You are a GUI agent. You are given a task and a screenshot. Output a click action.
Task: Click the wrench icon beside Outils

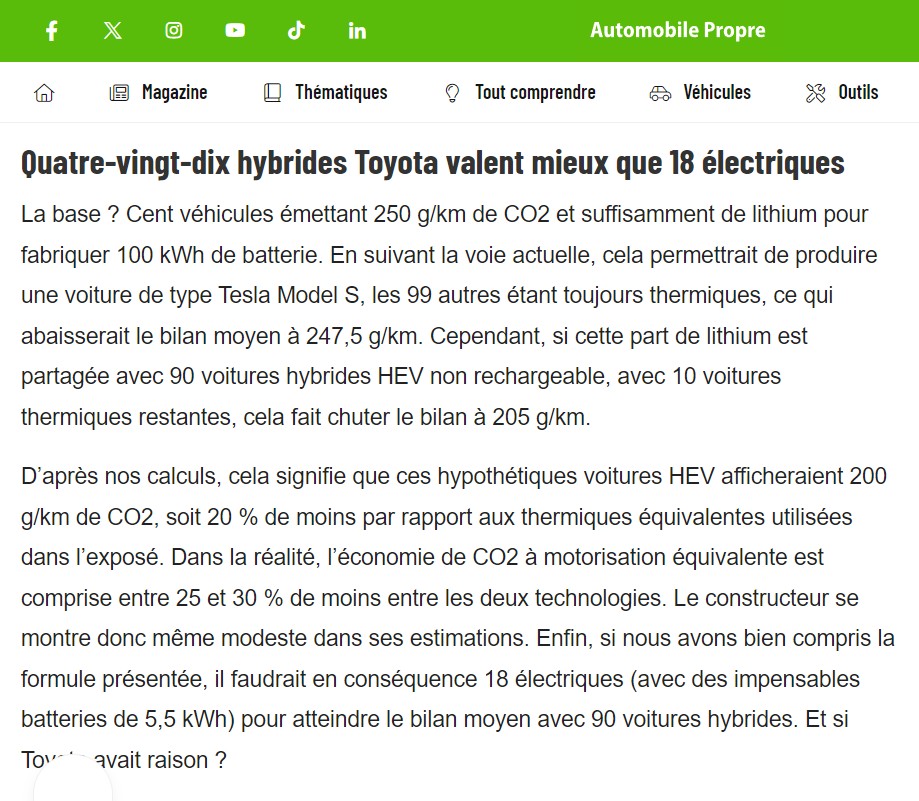tap(815, 93)
